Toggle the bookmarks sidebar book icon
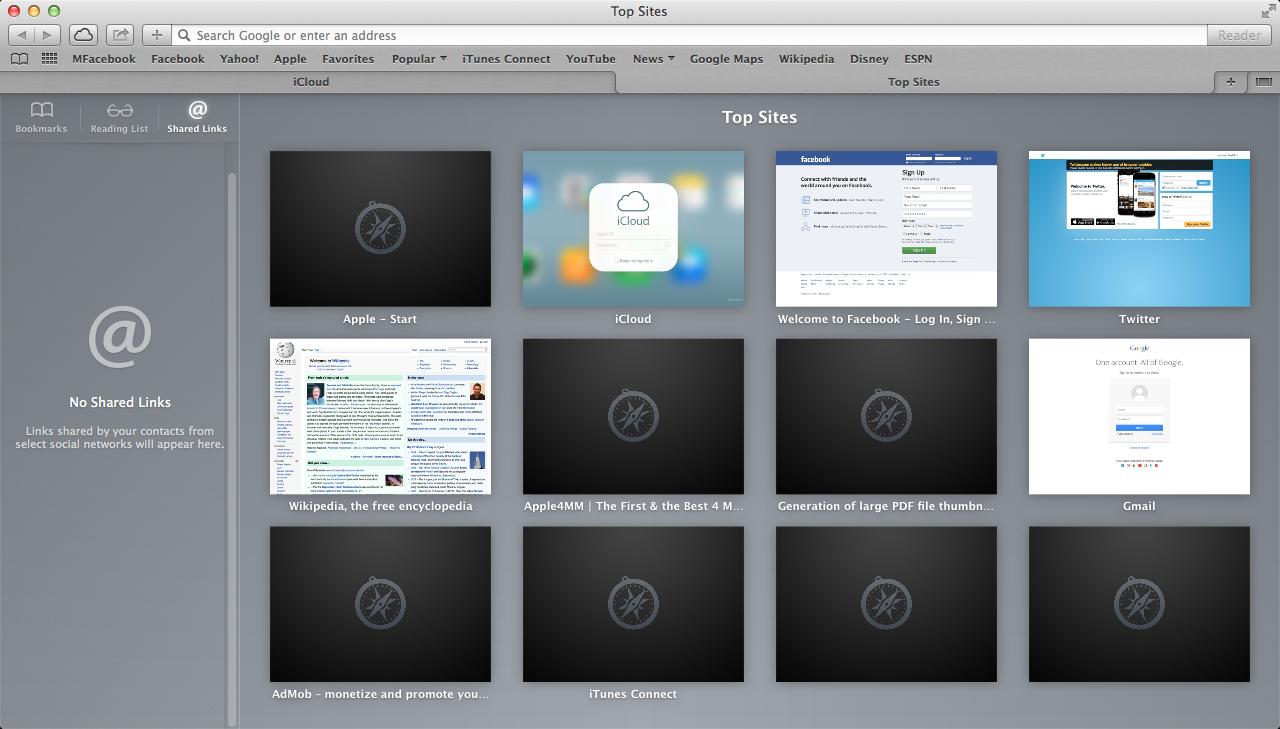The width and height of the screenshot is (1280, 729). (x=19, y=59)
